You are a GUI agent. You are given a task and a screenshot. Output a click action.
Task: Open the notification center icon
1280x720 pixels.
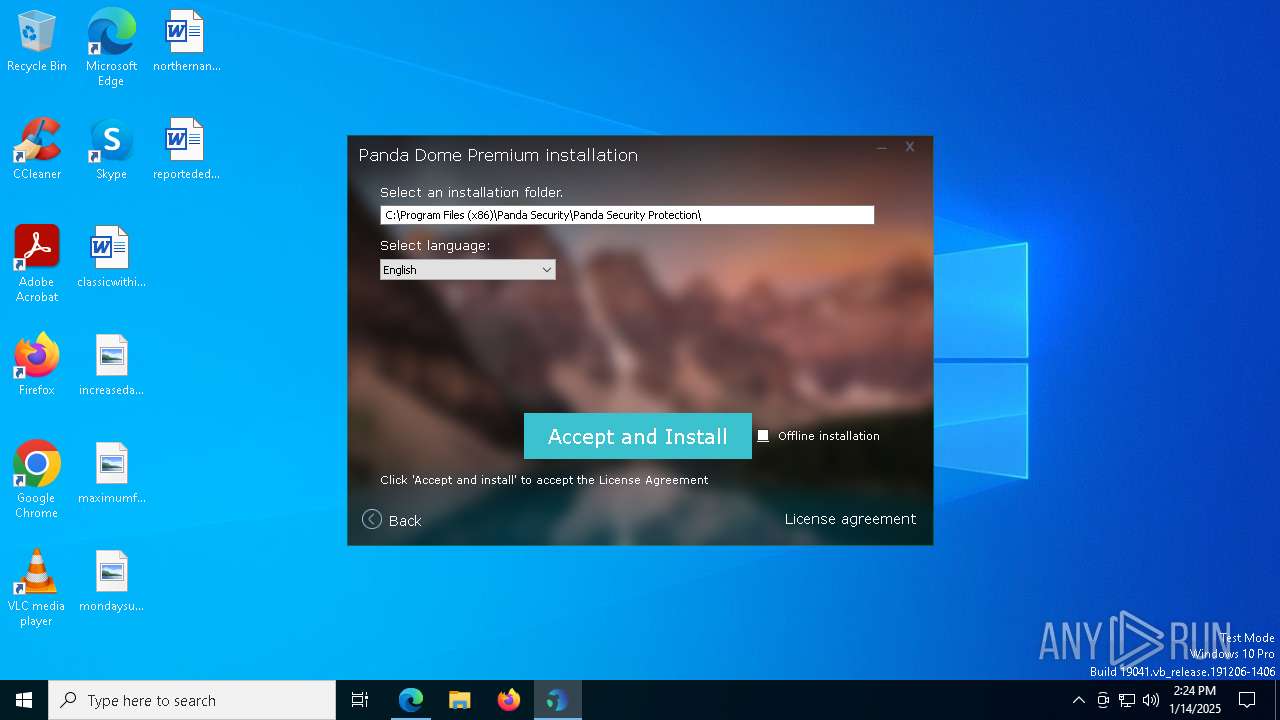coord(1247,700)
